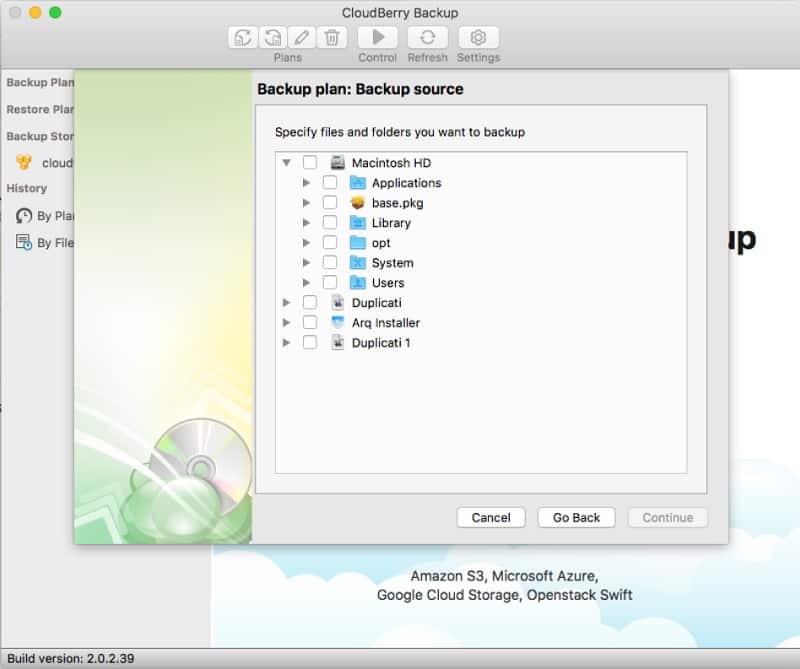800x669 pixels.
Task: Expand the Users folder
Action: point(306,282)
